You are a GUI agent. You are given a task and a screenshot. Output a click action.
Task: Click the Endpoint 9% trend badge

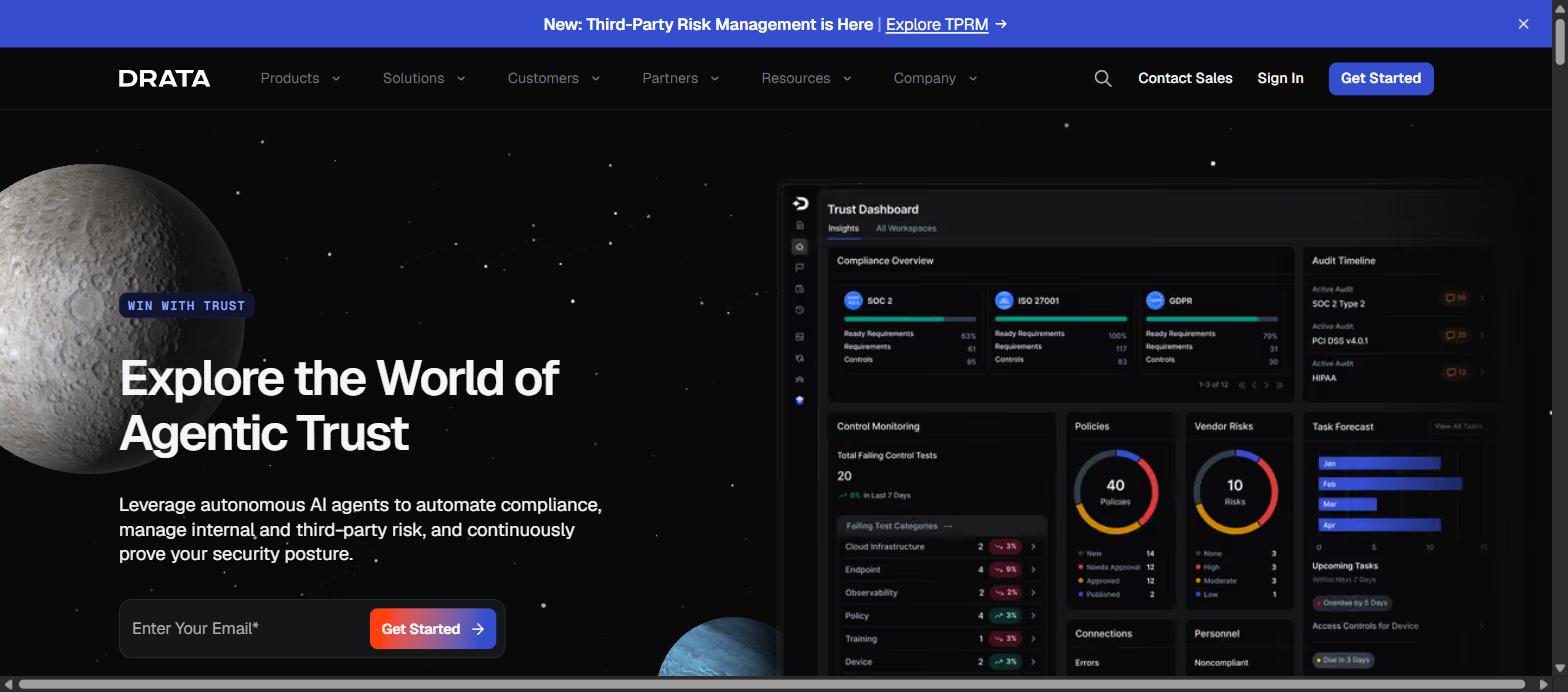coord(1005,570)
